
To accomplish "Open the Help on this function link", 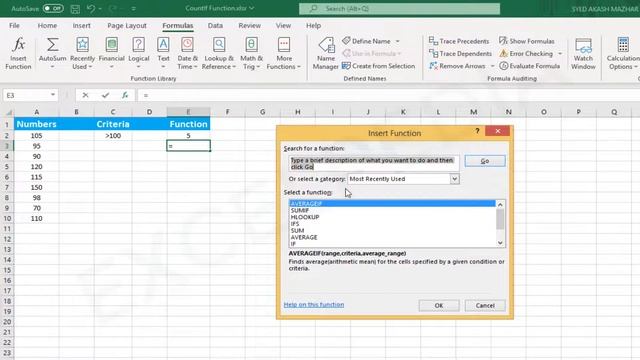I will coord(314,304).
